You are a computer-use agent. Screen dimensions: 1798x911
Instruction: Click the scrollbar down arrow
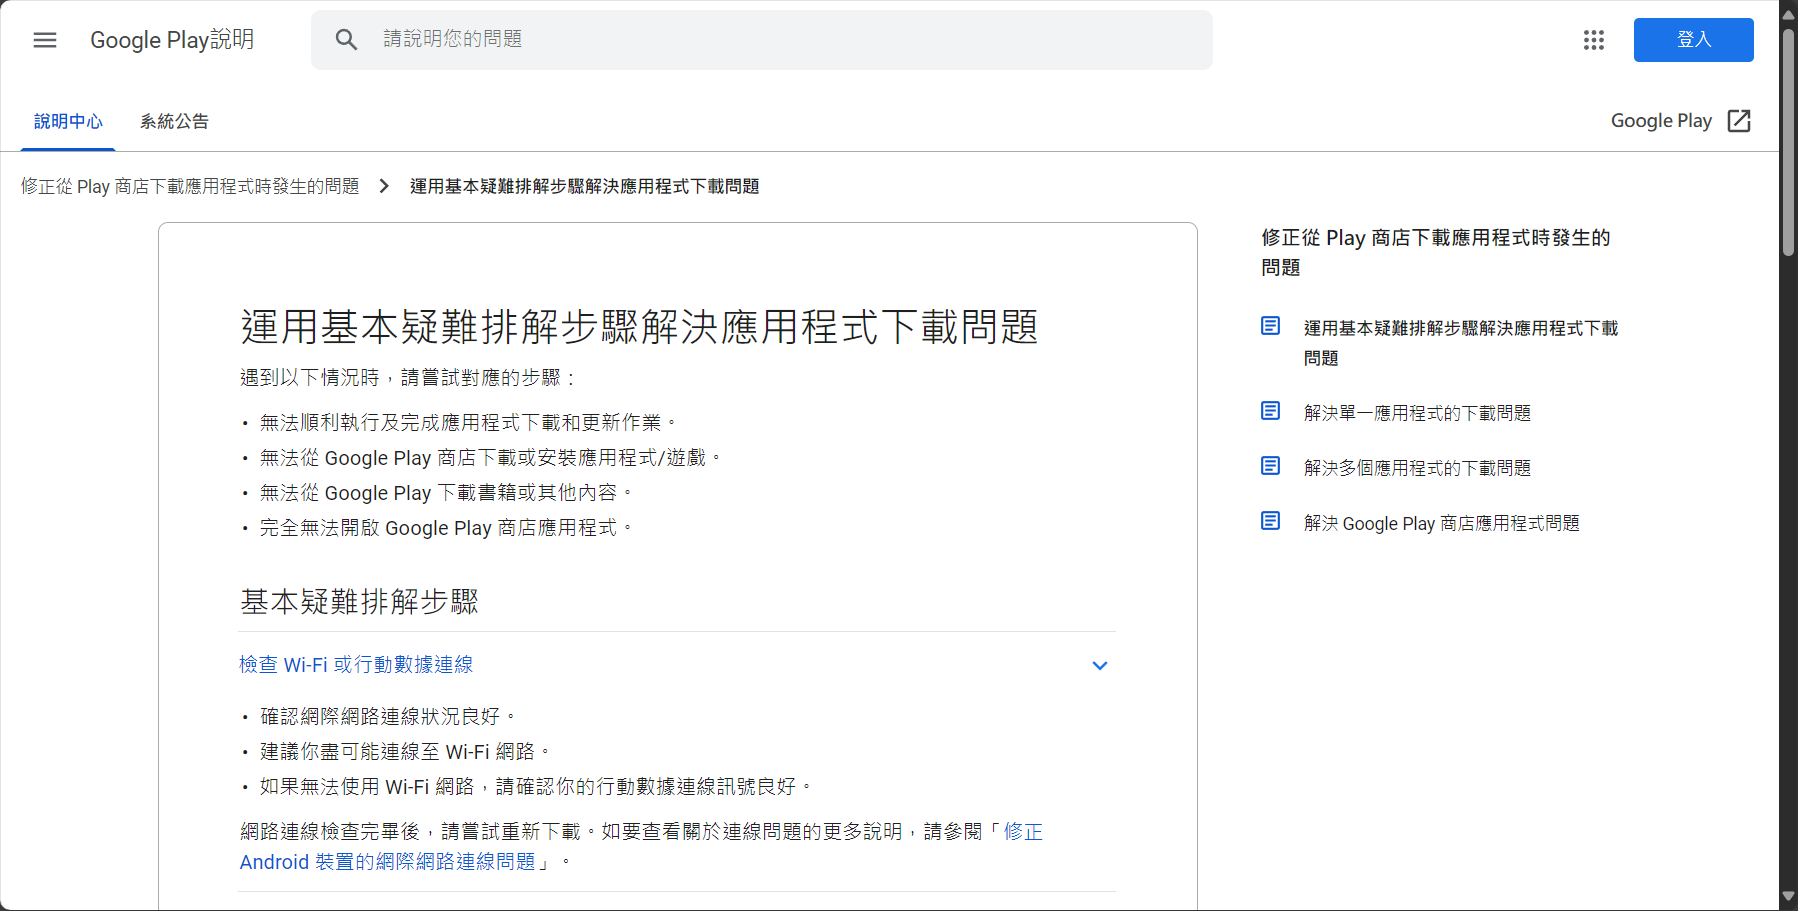click(x=1789, y=897)
